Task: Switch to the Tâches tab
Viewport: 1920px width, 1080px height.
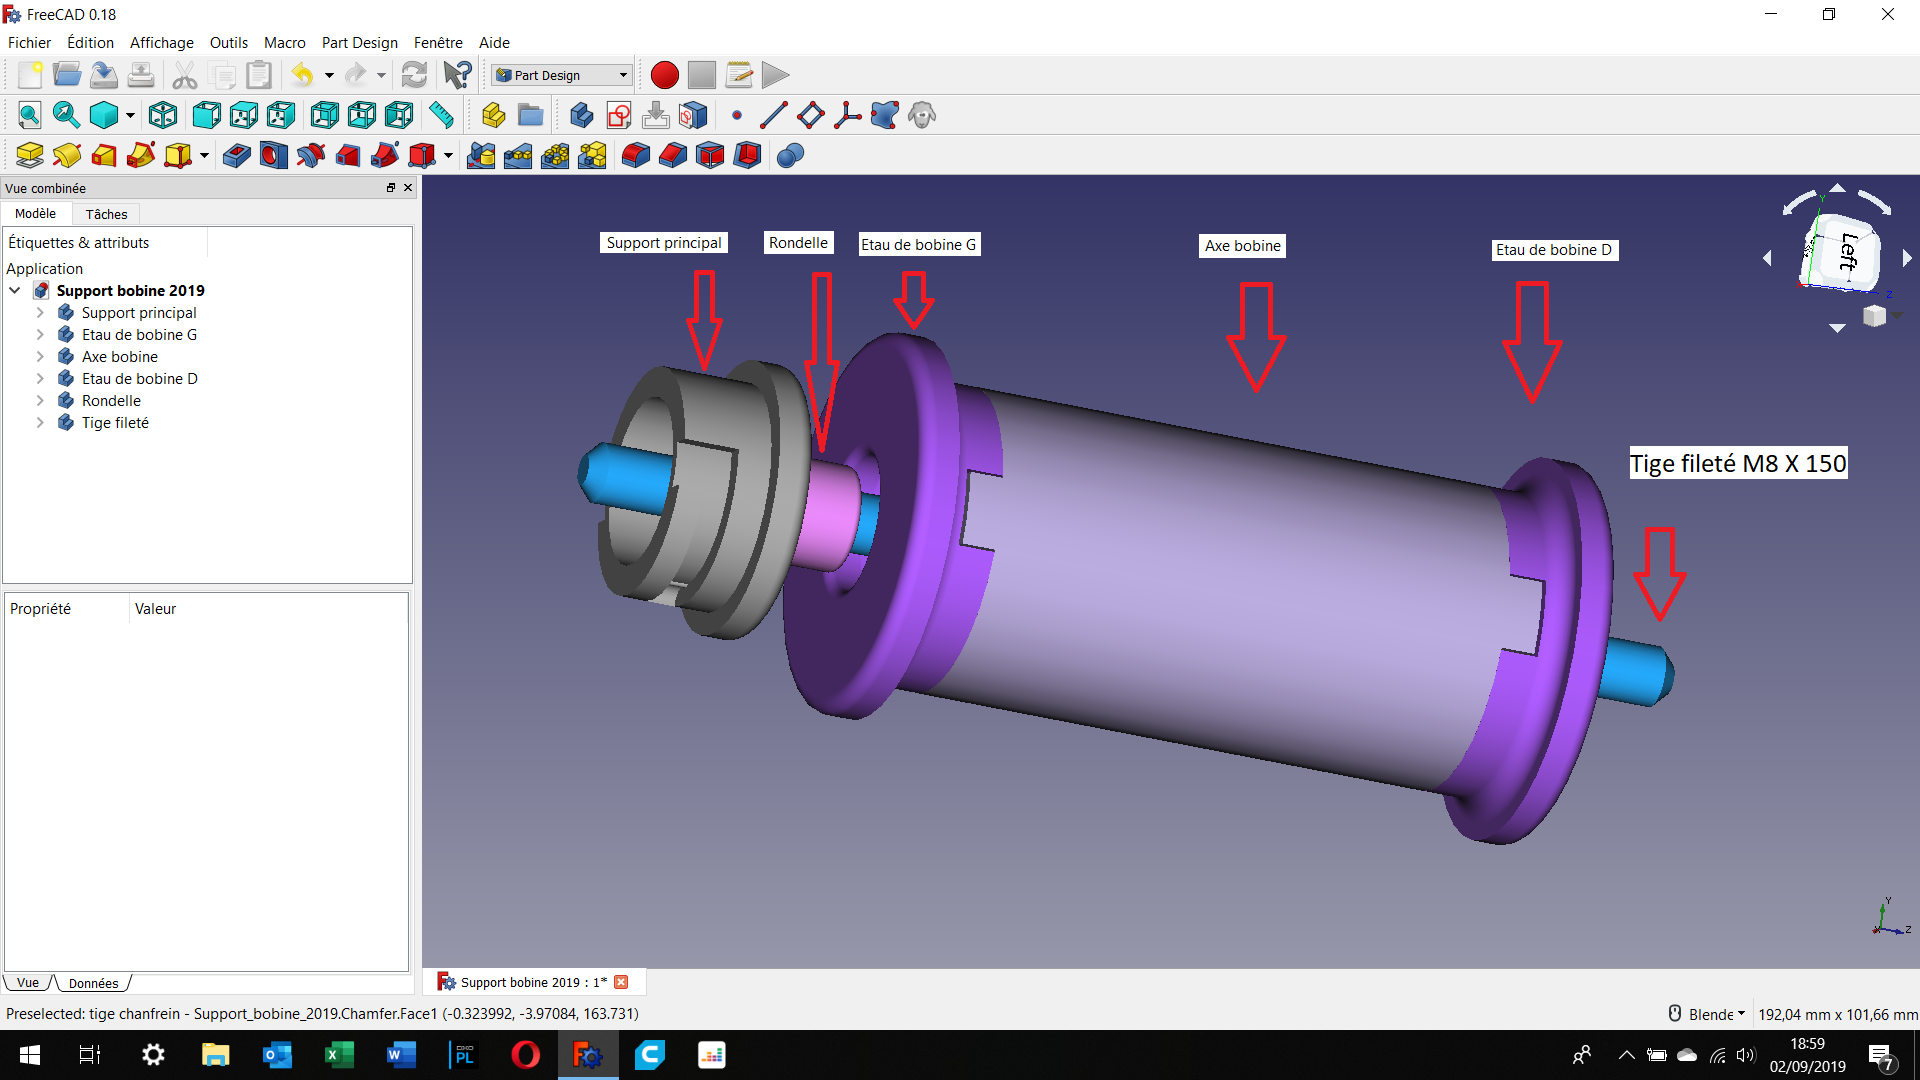Action: point(106,214)
